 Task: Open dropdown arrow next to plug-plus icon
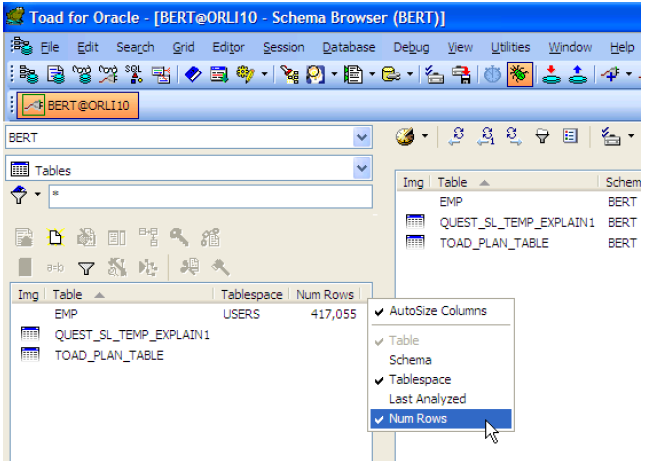click(x=629, y=74)
